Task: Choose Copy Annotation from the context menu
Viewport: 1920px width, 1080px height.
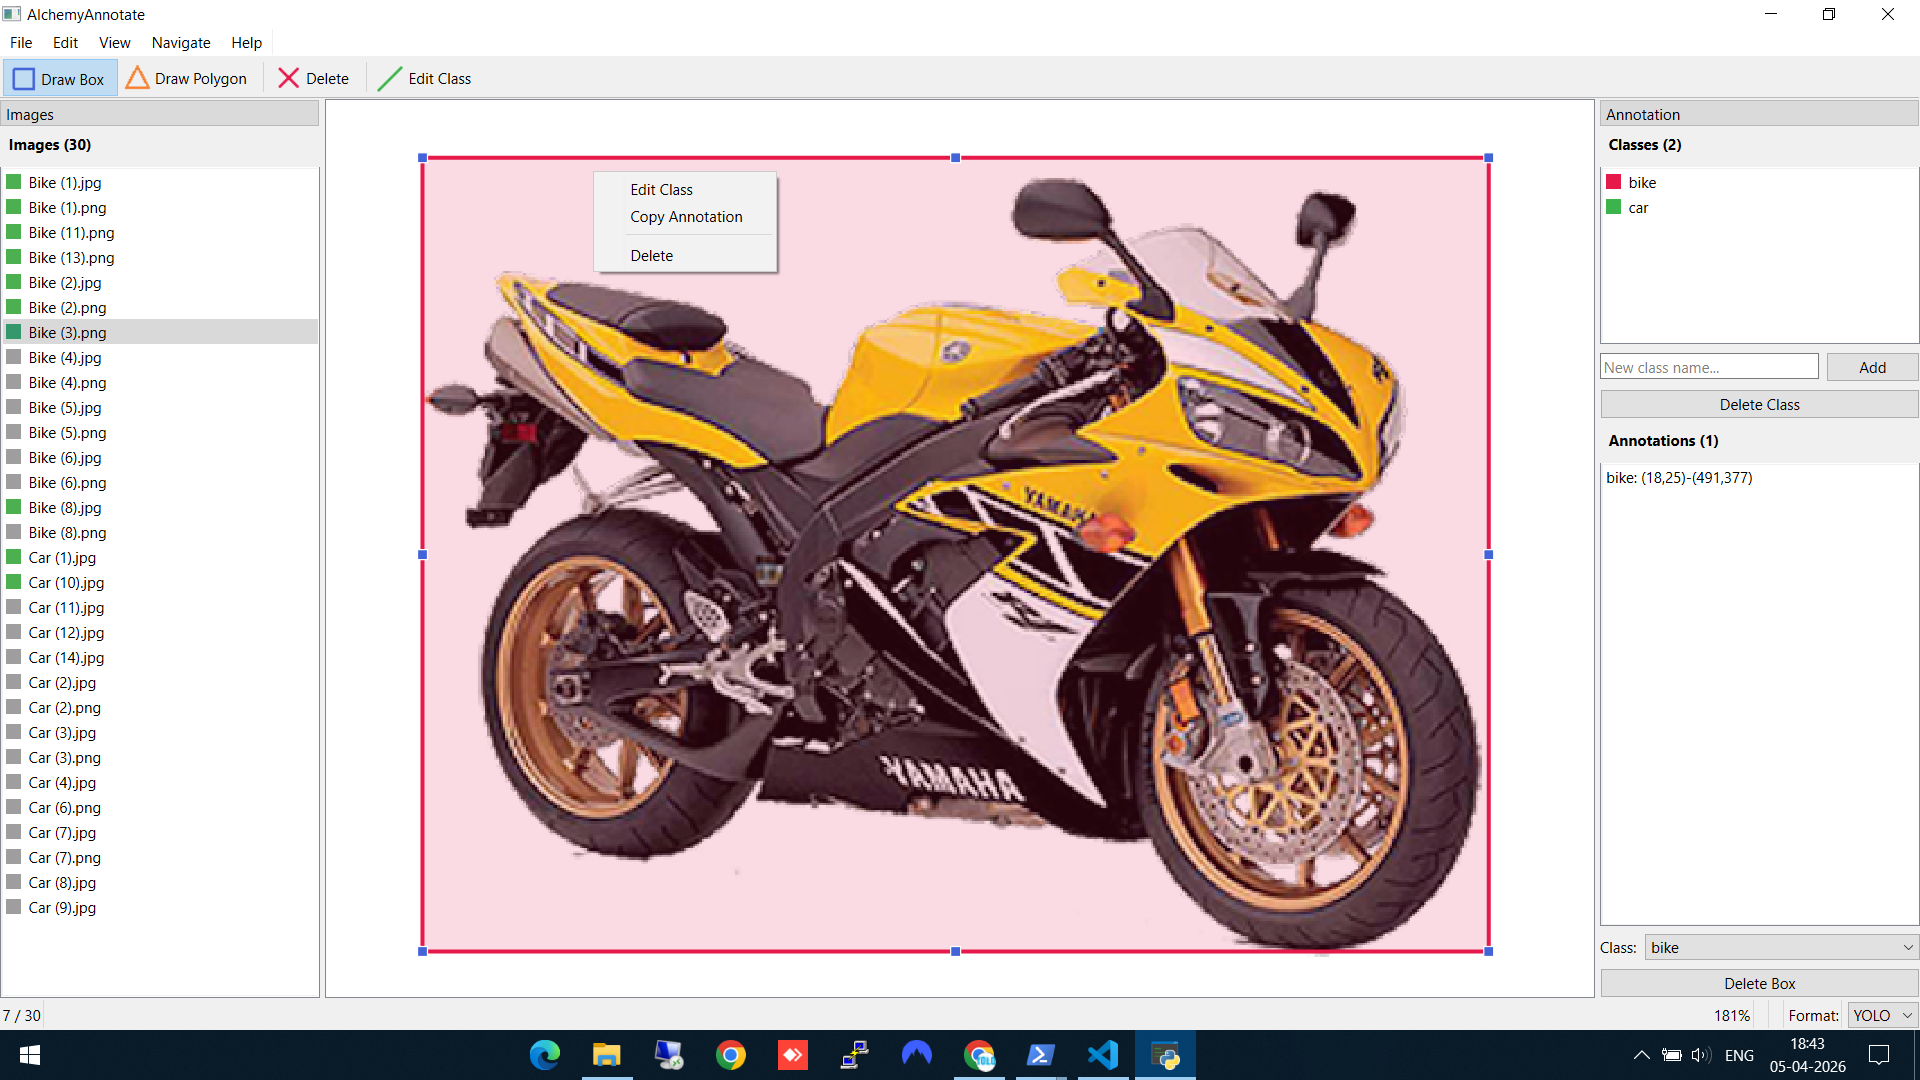Action: pyautogui.click(x=686, y=216)
